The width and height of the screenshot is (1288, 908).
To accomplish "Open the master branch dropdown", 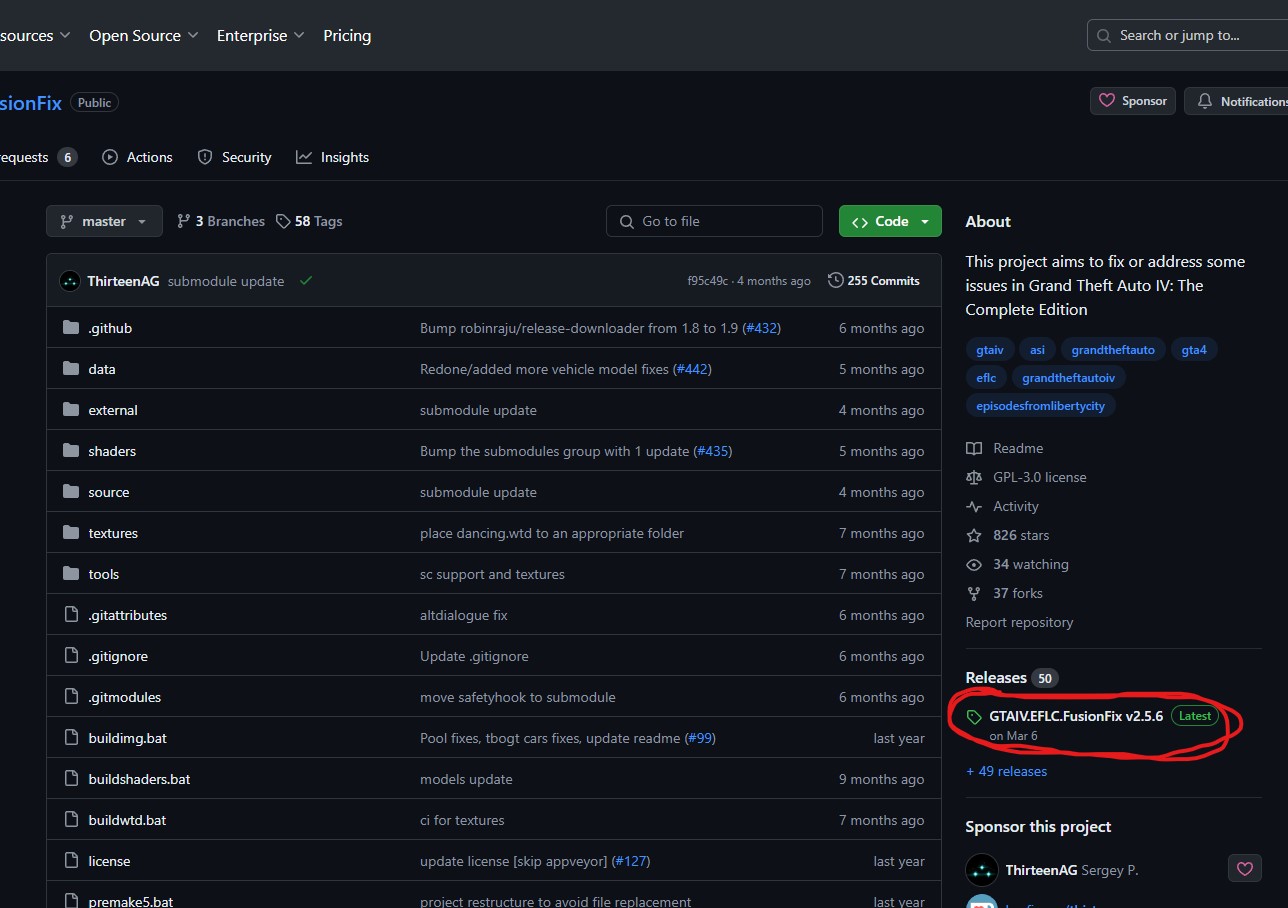I will [104, 221].
